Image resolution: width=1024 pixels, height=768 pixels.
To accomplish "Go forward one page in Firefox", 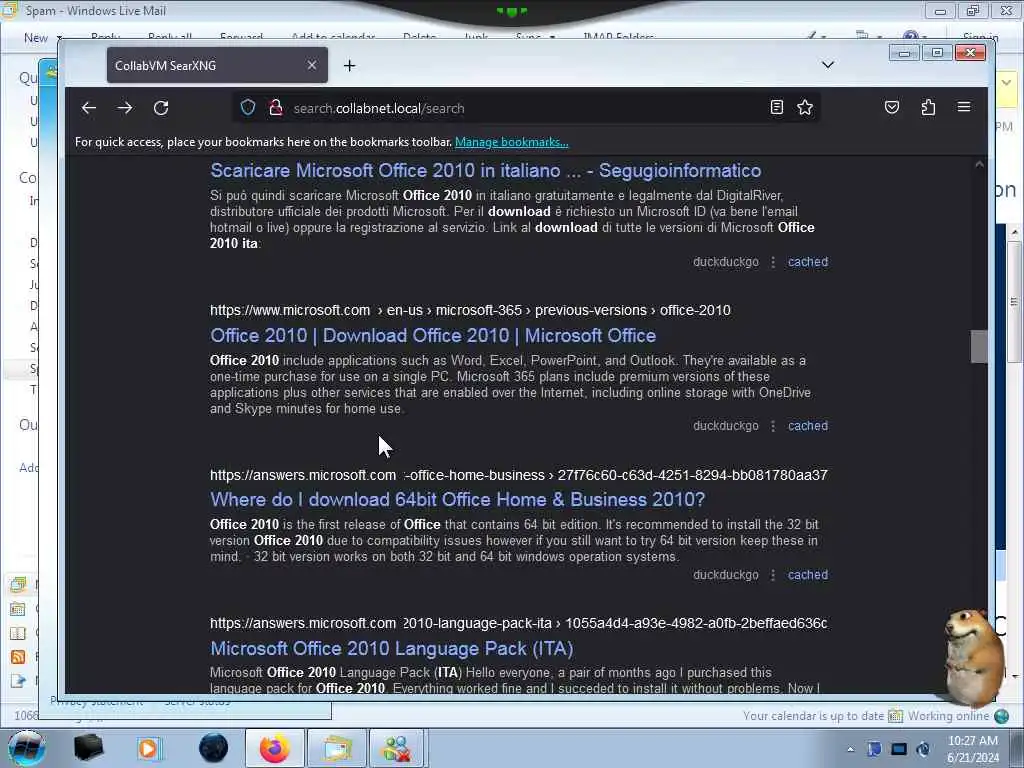I will click(125, 108).
